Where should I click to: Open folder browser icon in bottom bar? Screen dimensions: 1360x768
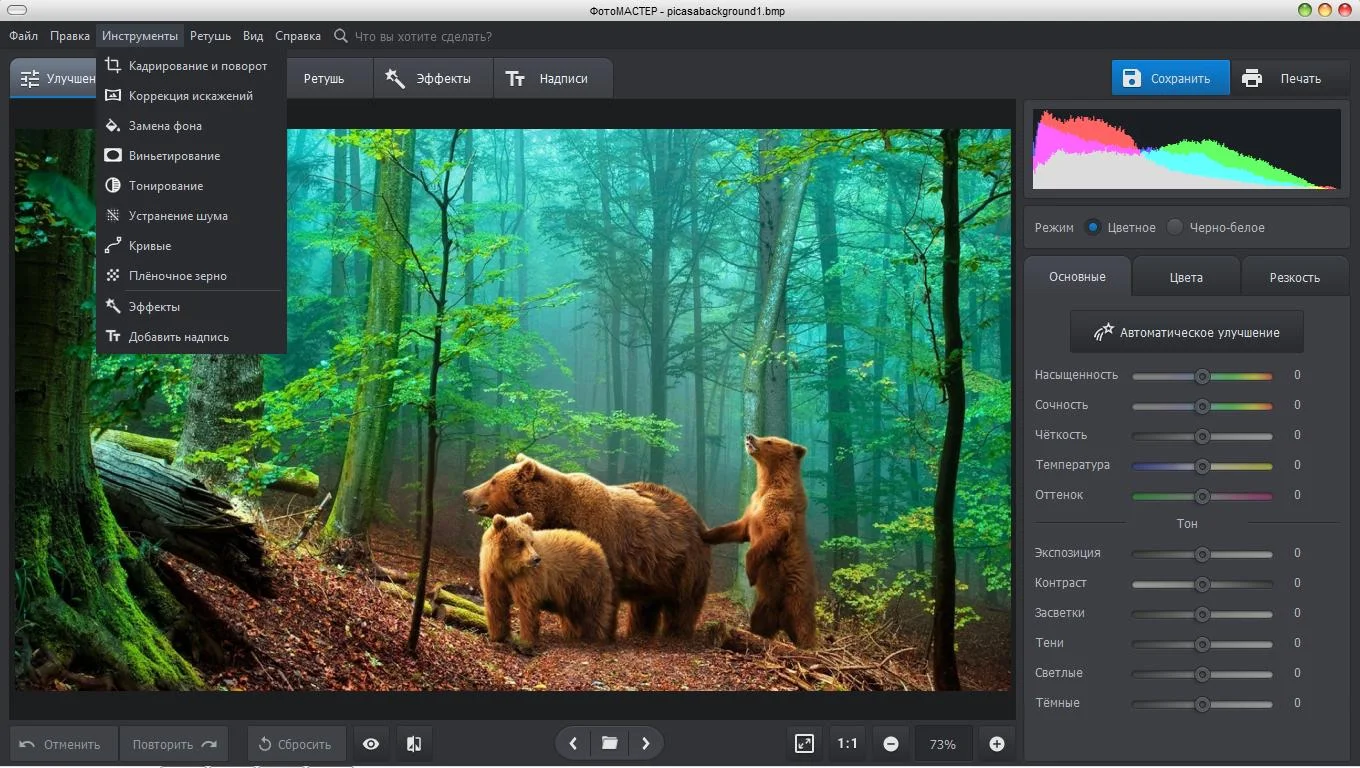point(609,744)
